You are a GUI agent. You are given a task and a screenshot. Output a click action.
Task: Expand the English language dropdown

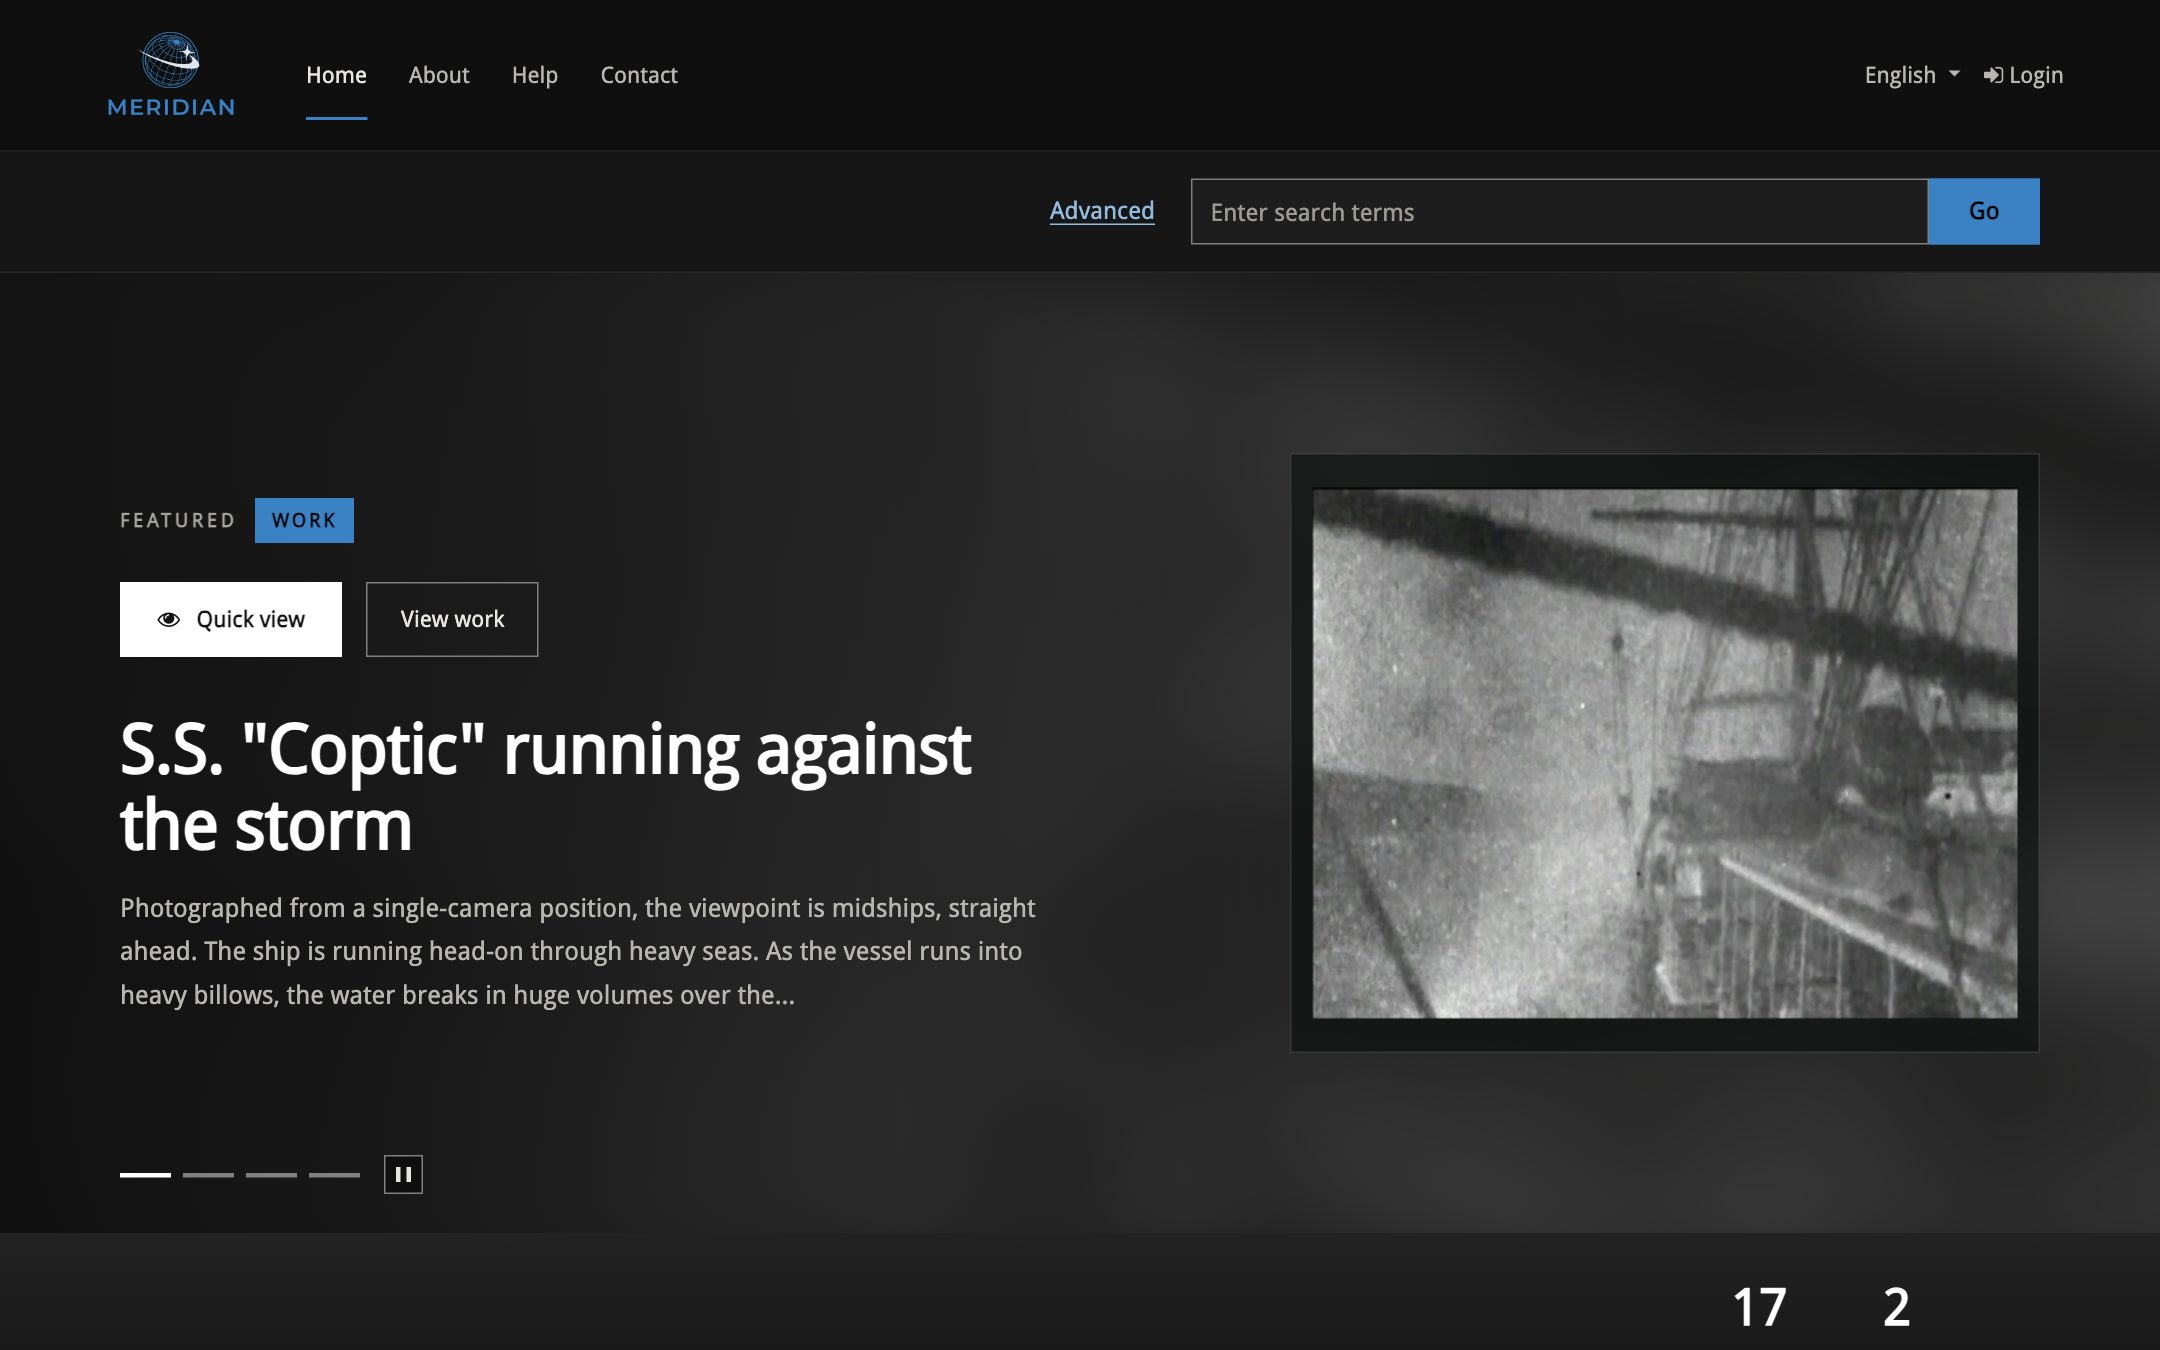[x=1912, y=75]
